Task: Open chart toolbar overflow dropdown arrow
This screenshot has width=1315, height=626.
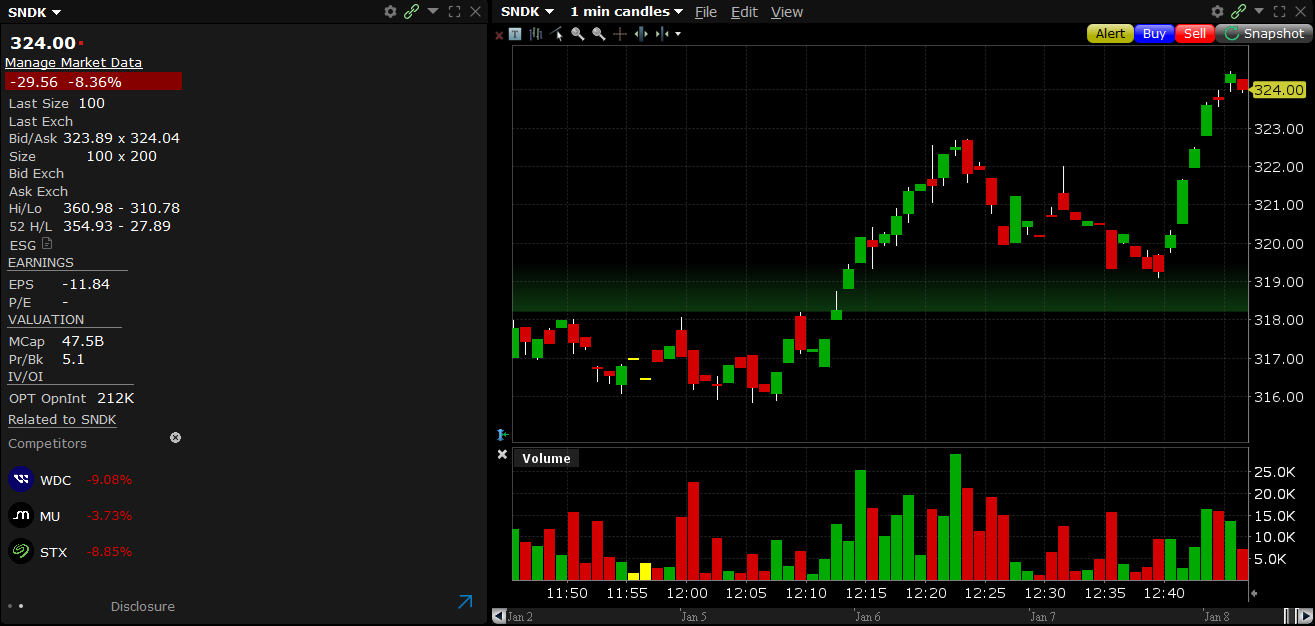Action: pos(678,34)
